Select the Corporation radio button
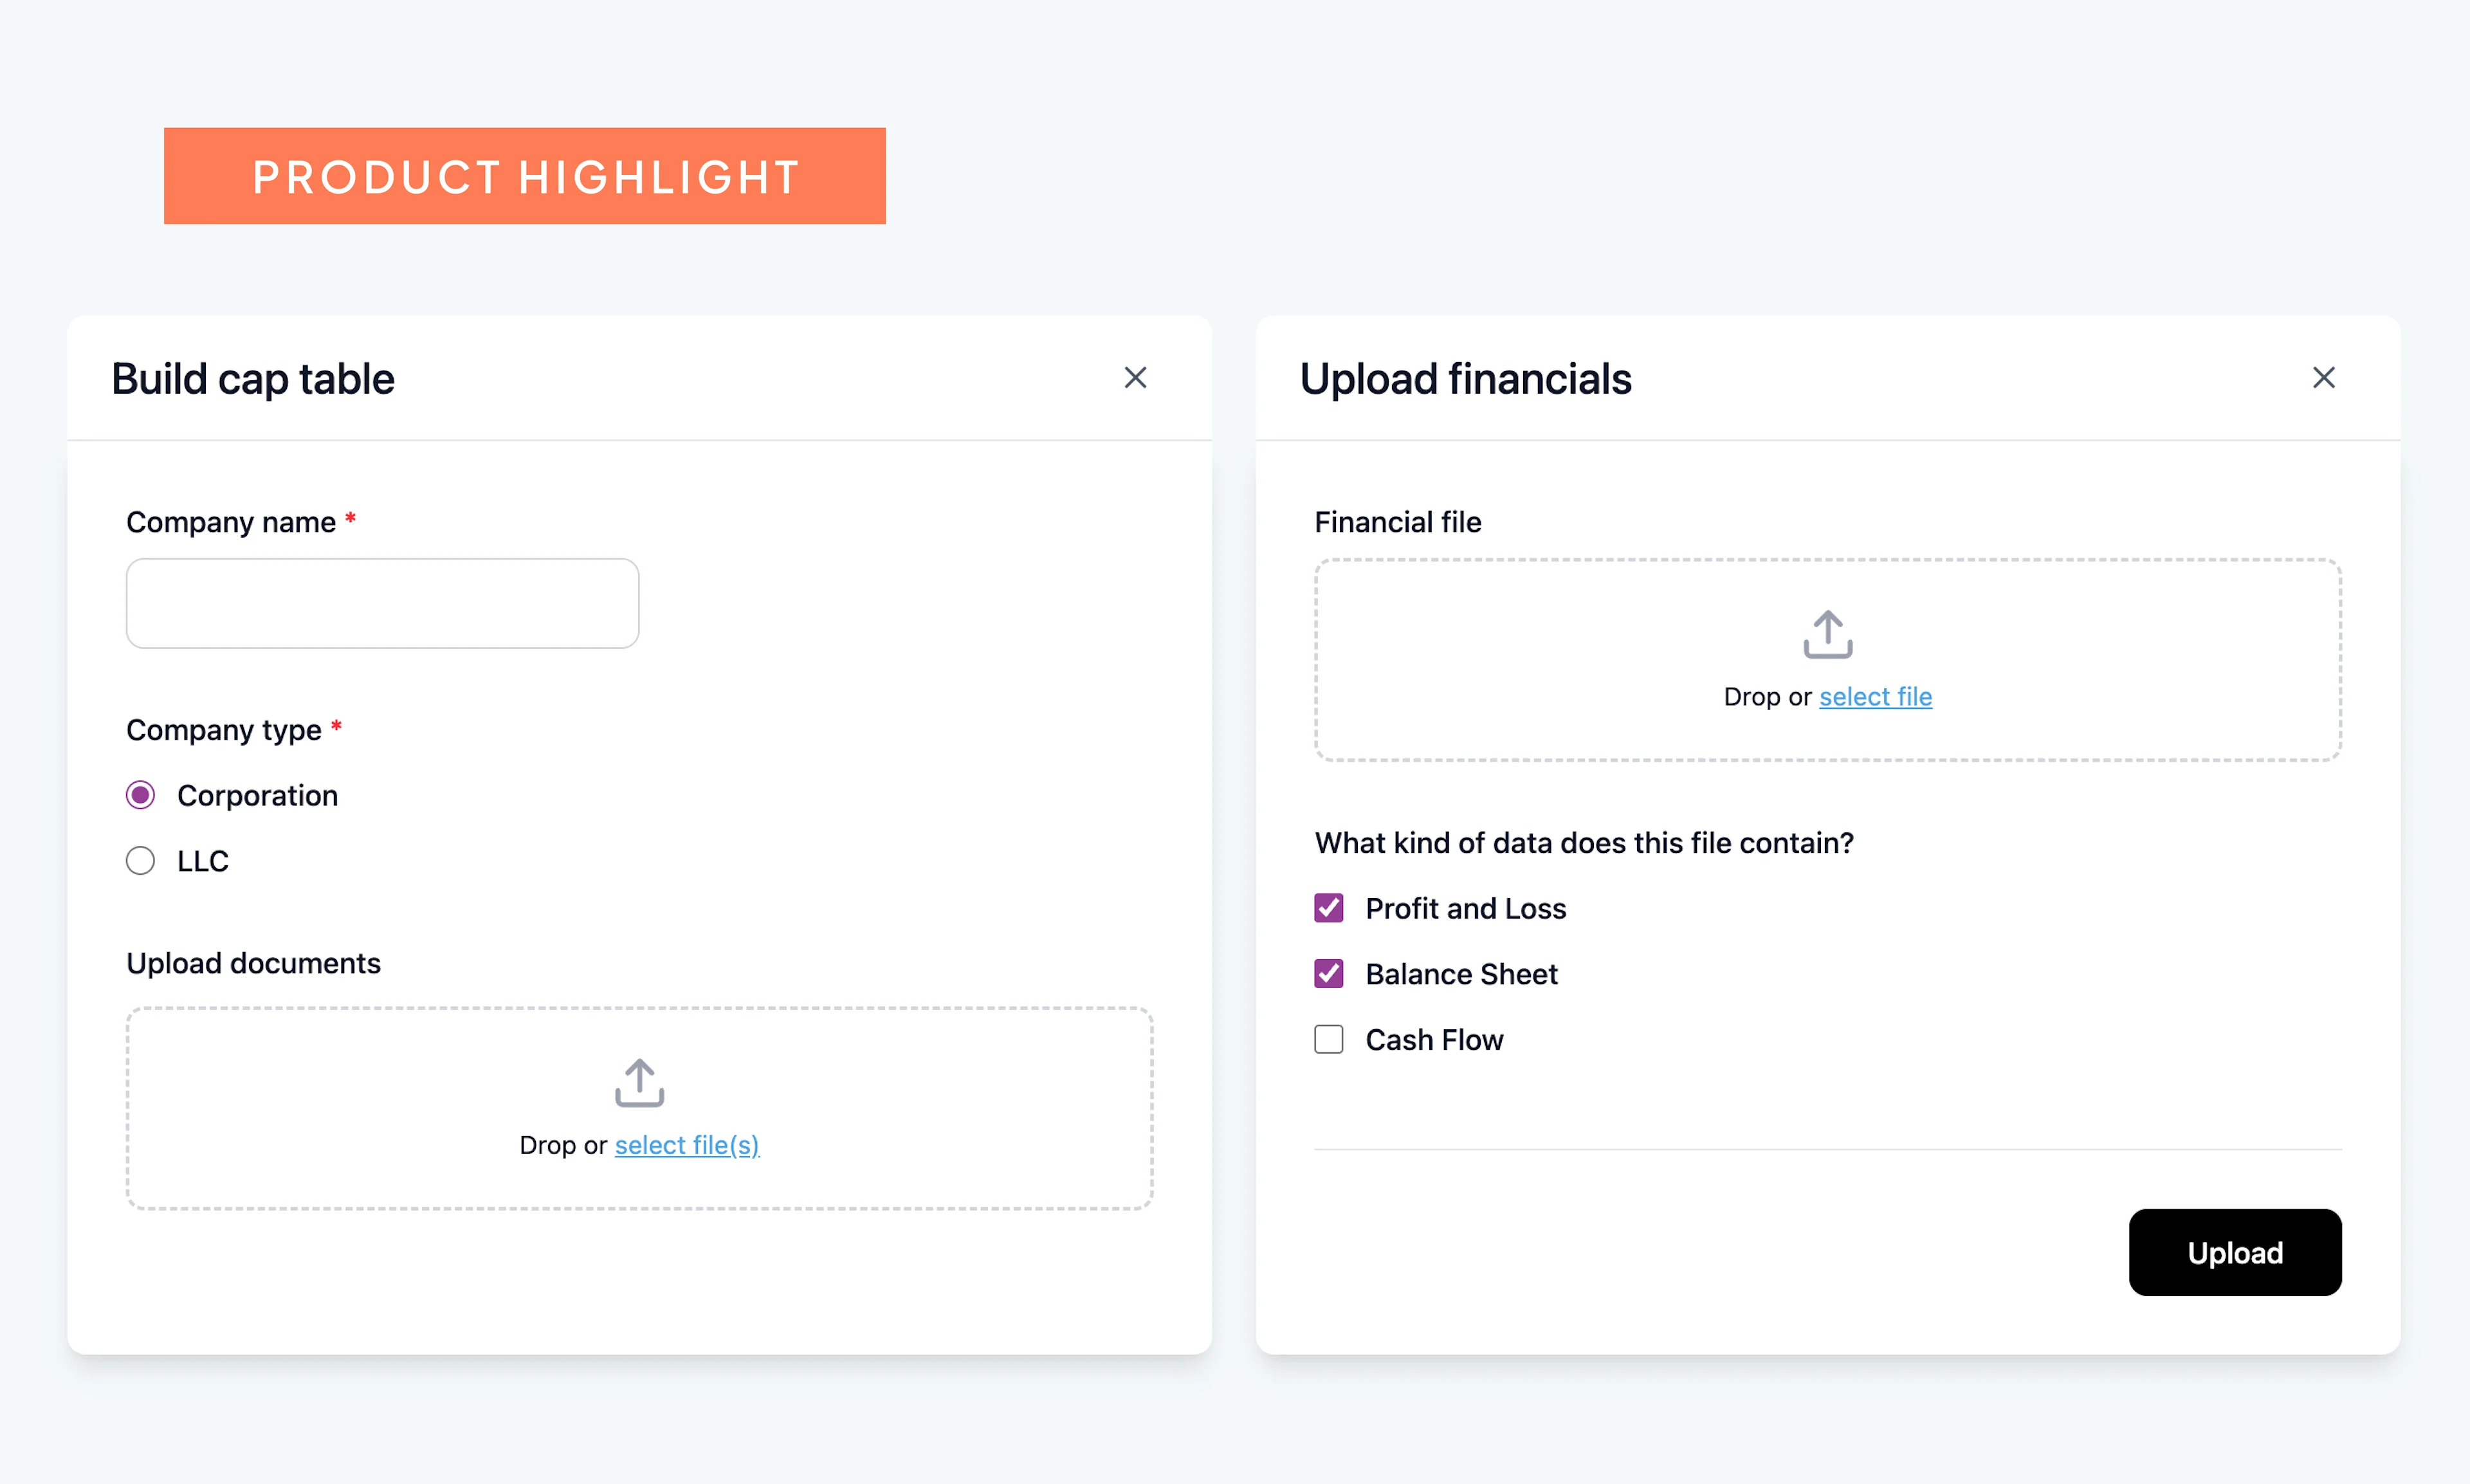This screenshot has height=1484, width=2470. (x=141, y=796)
